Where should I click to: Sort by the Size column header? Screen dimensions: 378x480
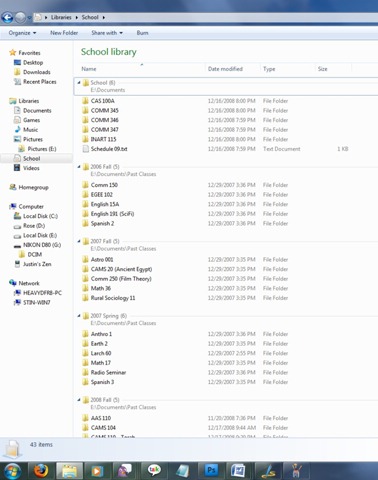333,69
